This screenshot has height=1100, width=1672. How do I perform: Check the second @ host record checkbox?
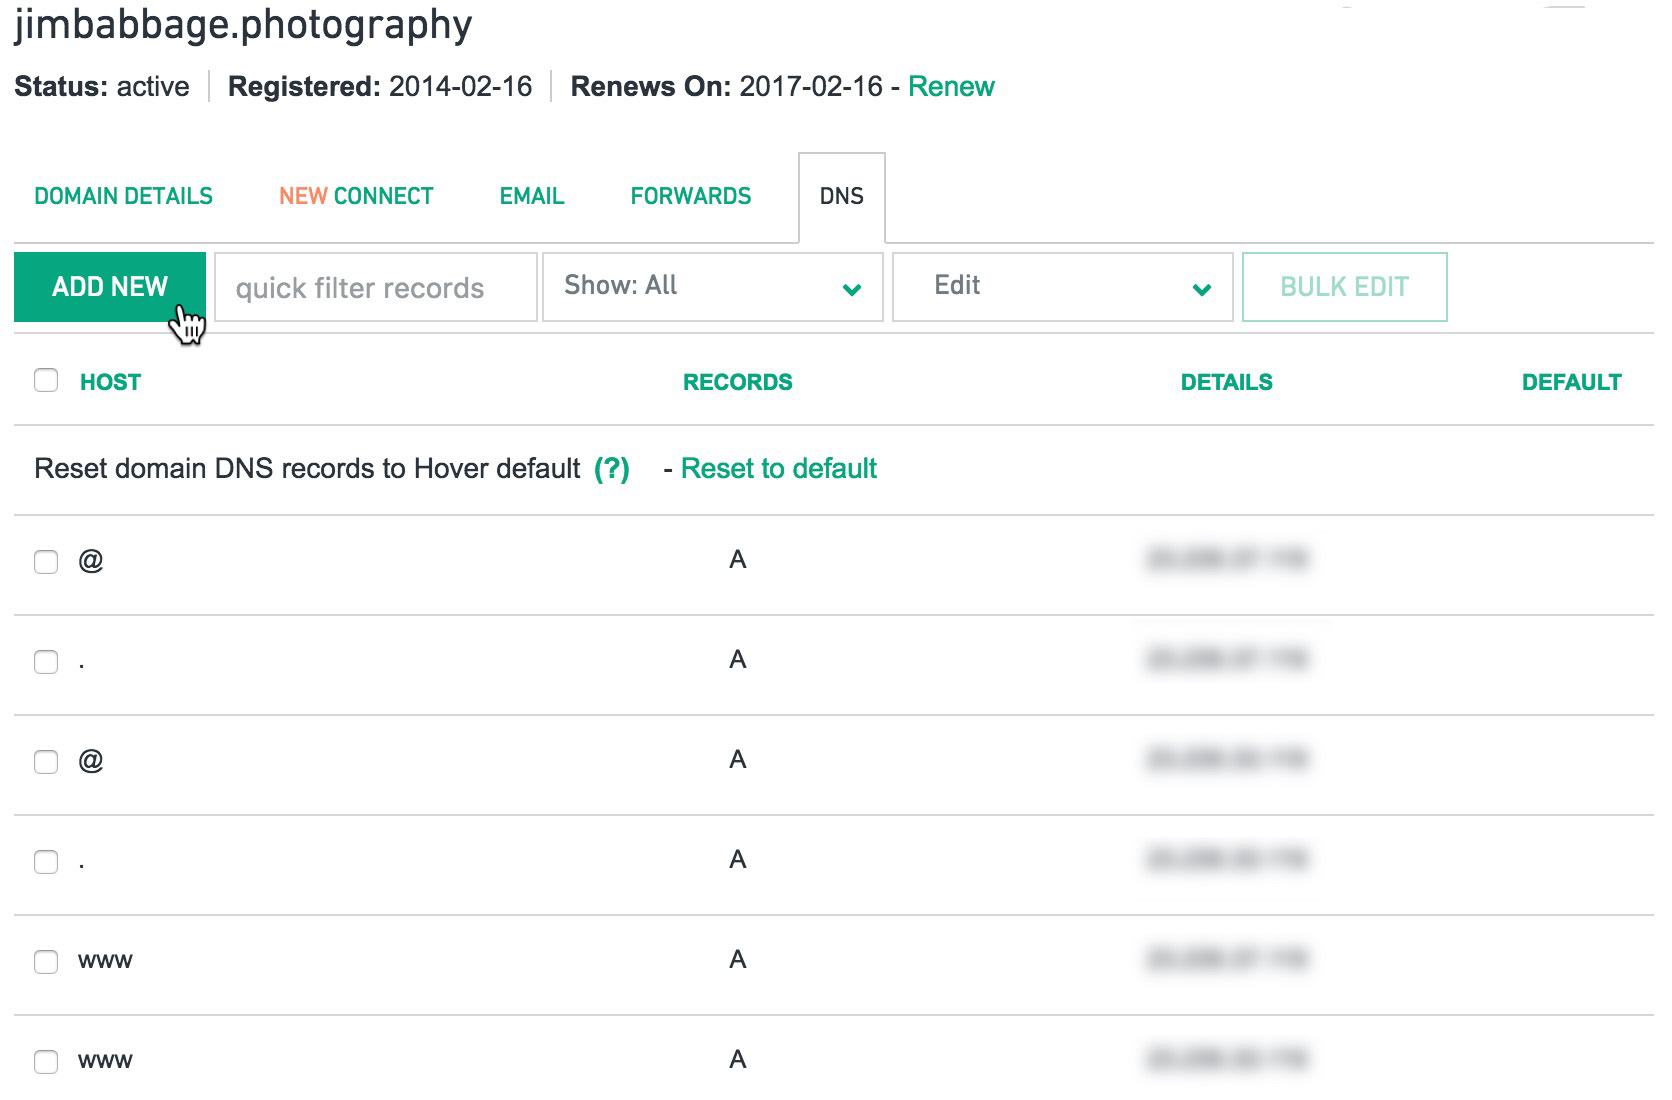pyautogui.click(x=46, y=762)
